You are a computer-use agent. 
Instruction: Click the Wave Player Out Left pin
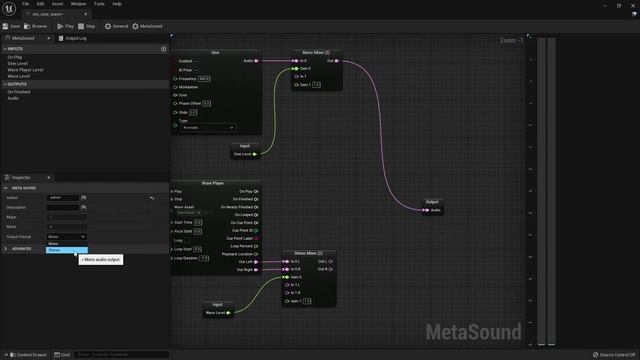256,262
